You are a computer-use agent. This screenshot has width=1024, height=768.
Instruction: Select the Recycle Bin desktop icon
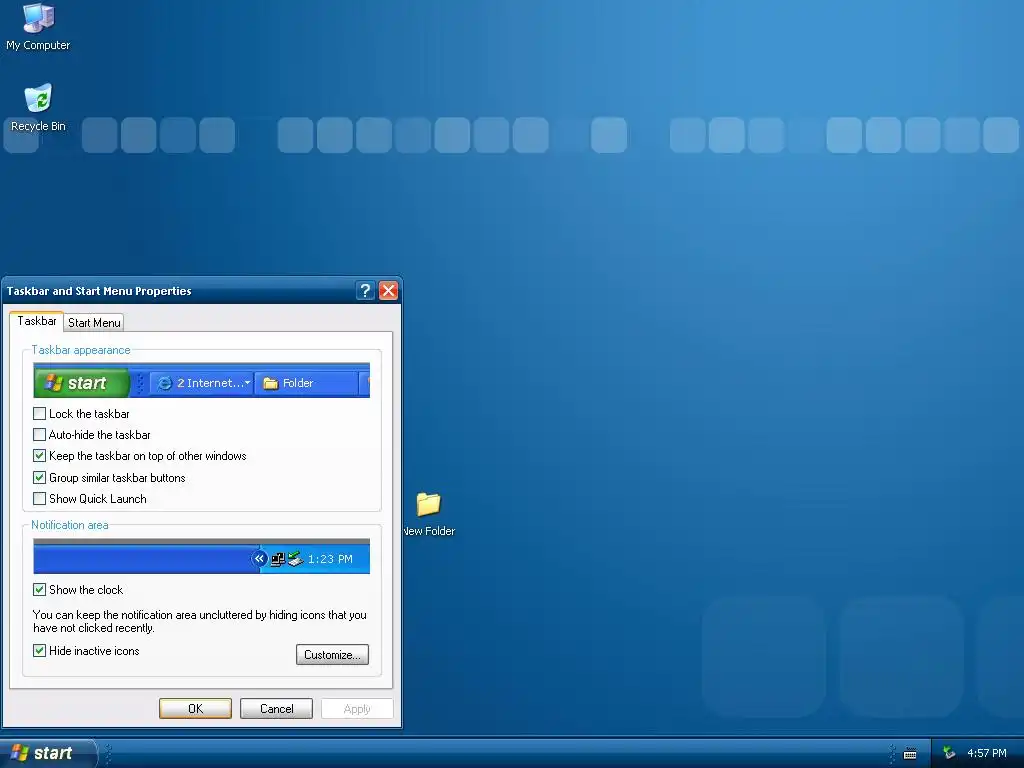click(x=38, y=108)
